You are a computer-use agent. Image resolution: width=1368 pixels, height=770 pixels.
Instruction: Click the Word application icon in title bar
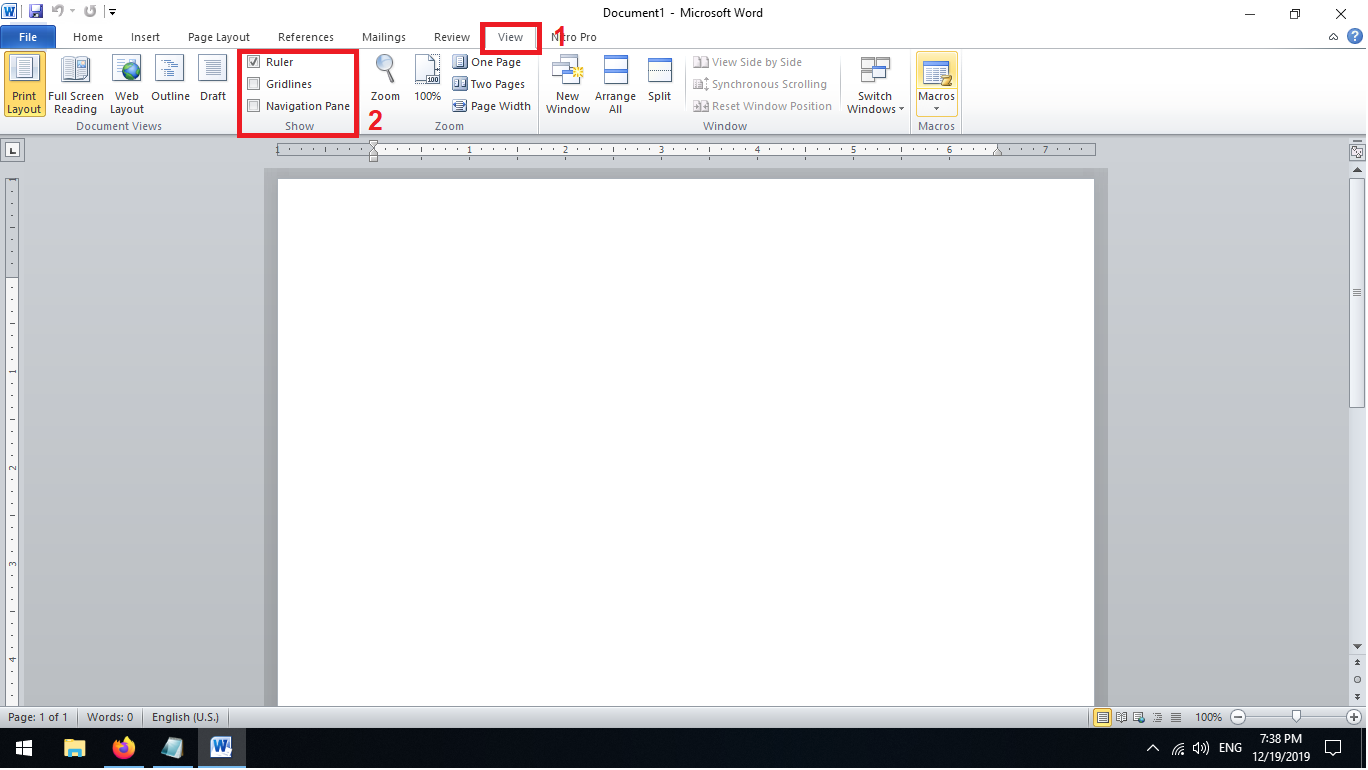point(10,12)
